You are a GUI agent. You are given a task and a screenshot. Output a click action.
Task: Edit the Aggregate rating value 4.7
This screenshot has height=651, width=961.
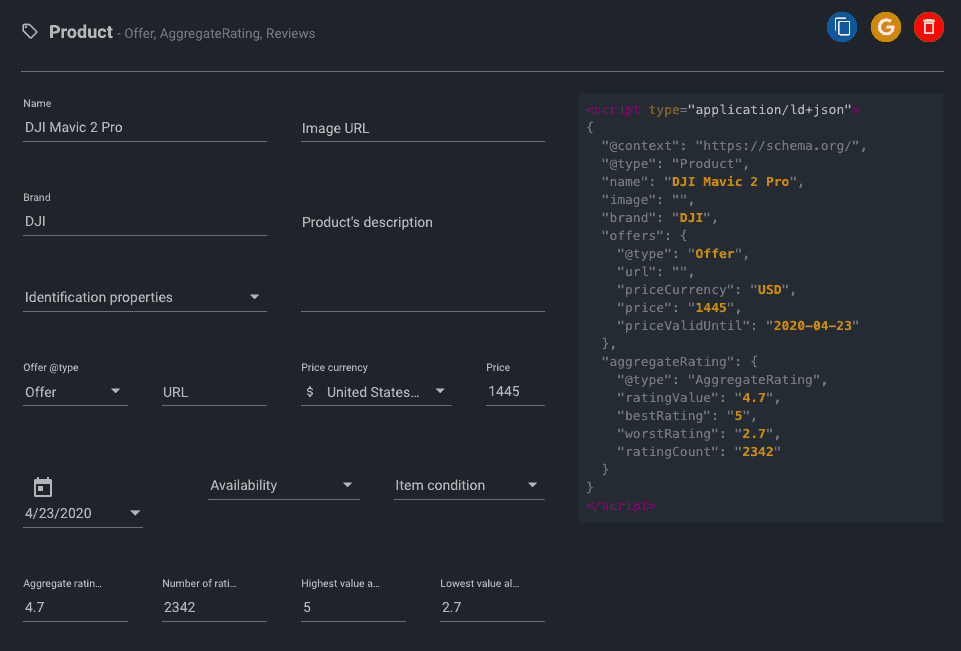pos(75,607)
